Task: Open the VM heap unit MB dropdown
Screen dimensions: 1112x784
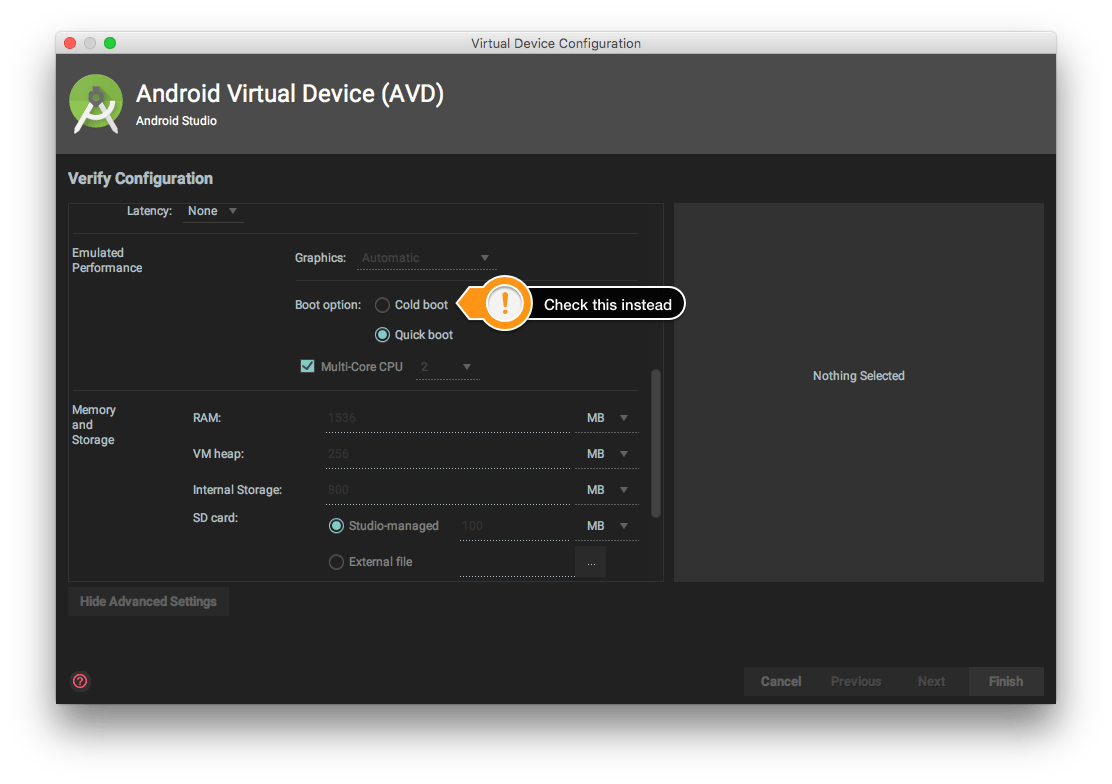Action: click(x=607, y=454)
